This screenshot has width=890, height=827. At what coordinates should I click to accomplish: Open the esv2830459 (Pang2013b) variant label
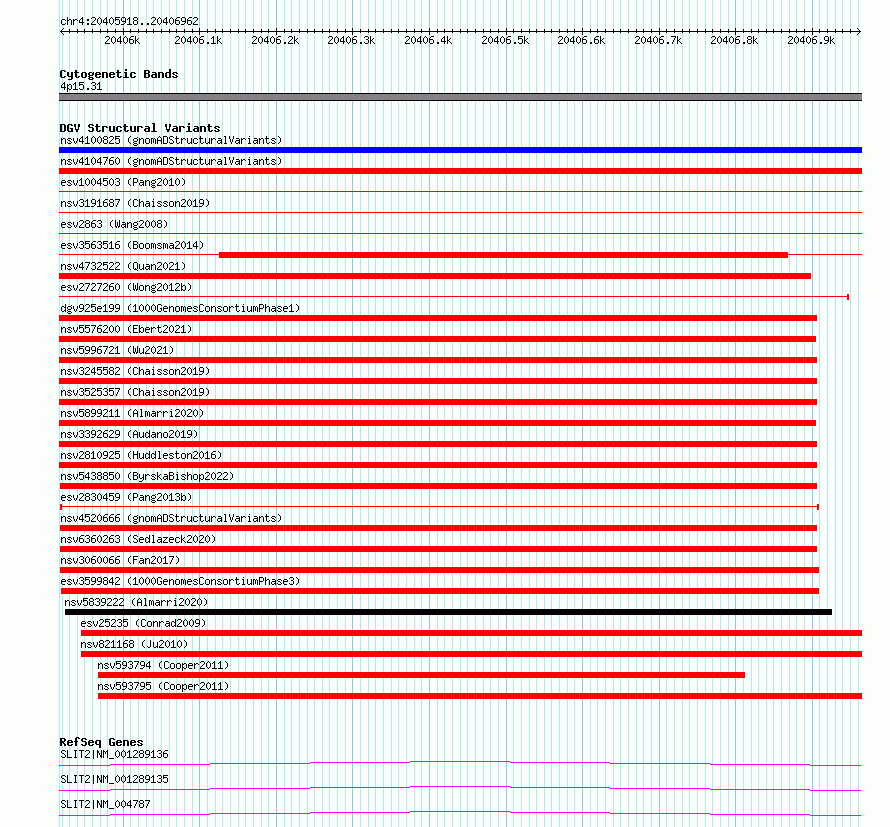tap(126, 497)
